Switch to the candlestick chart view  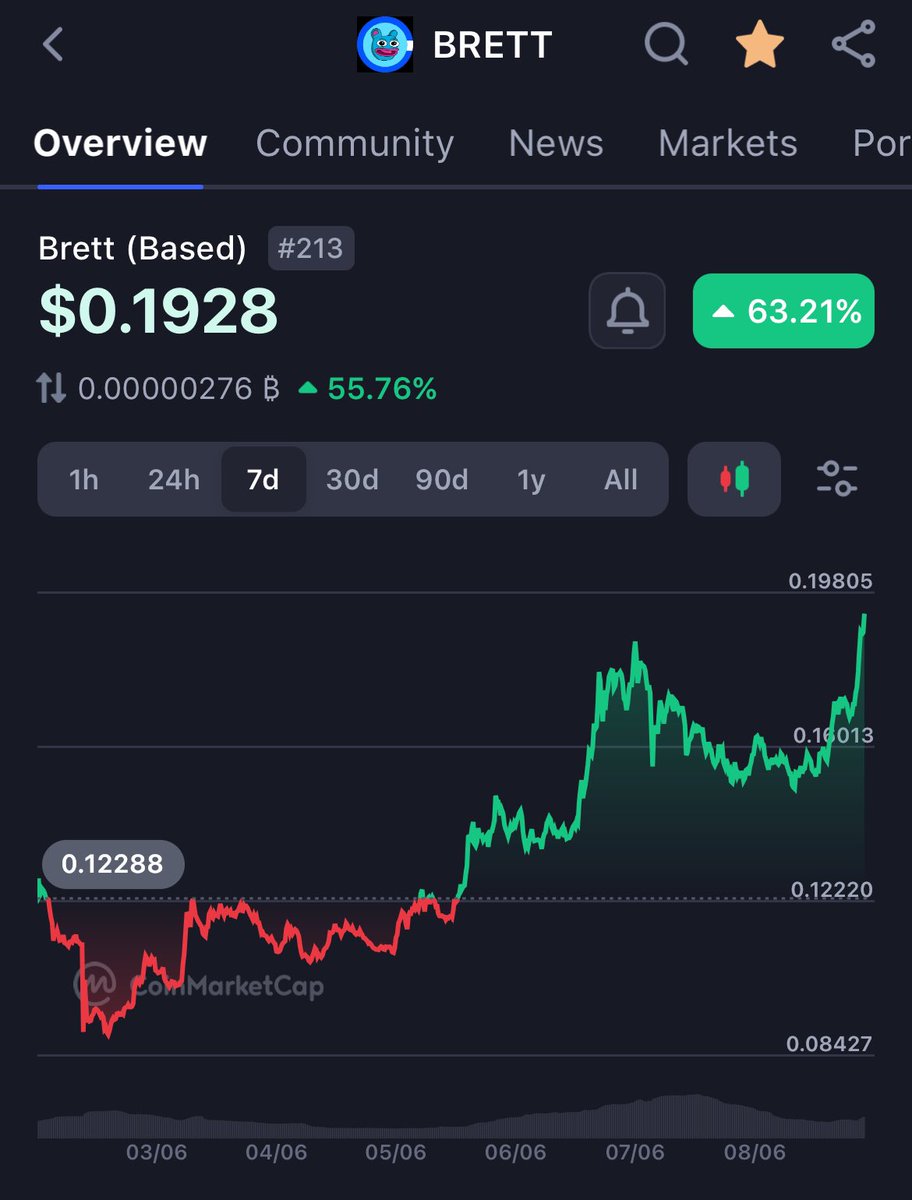tap(735, 479)
